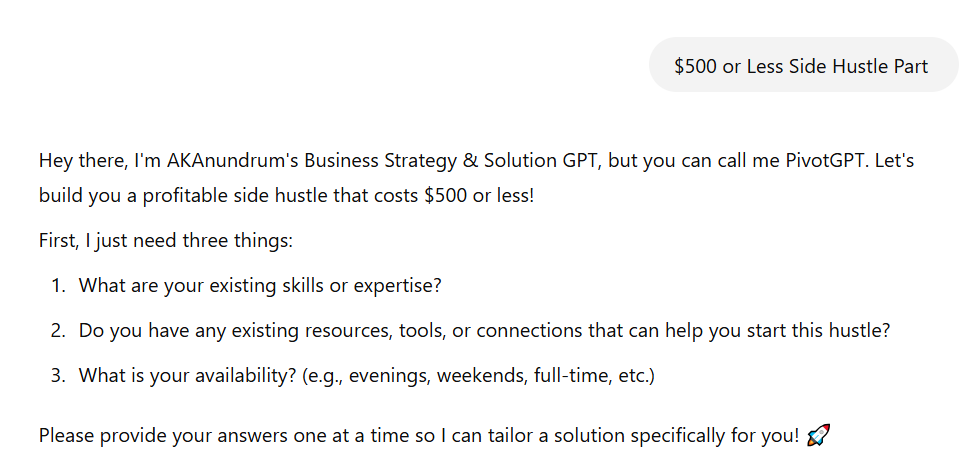The width and height of the screenshot is (974, 462).
Task: Click the existing skills or expertise question
Action: [260, 285]
